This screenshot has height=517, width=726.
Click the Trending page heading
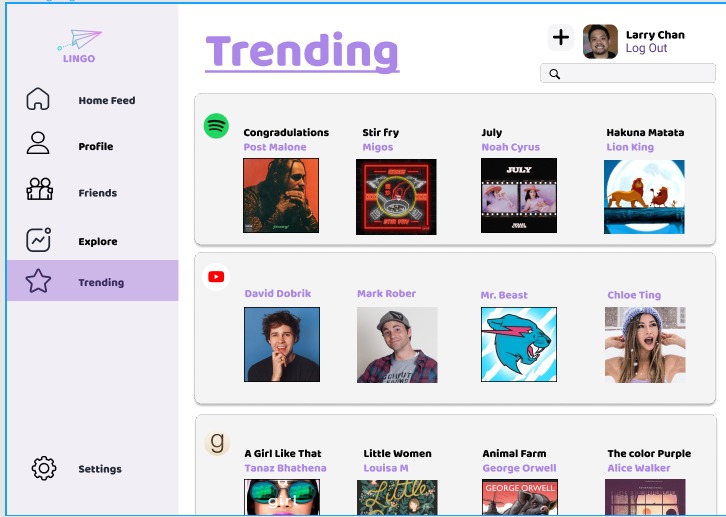click(x=302, y=52)
